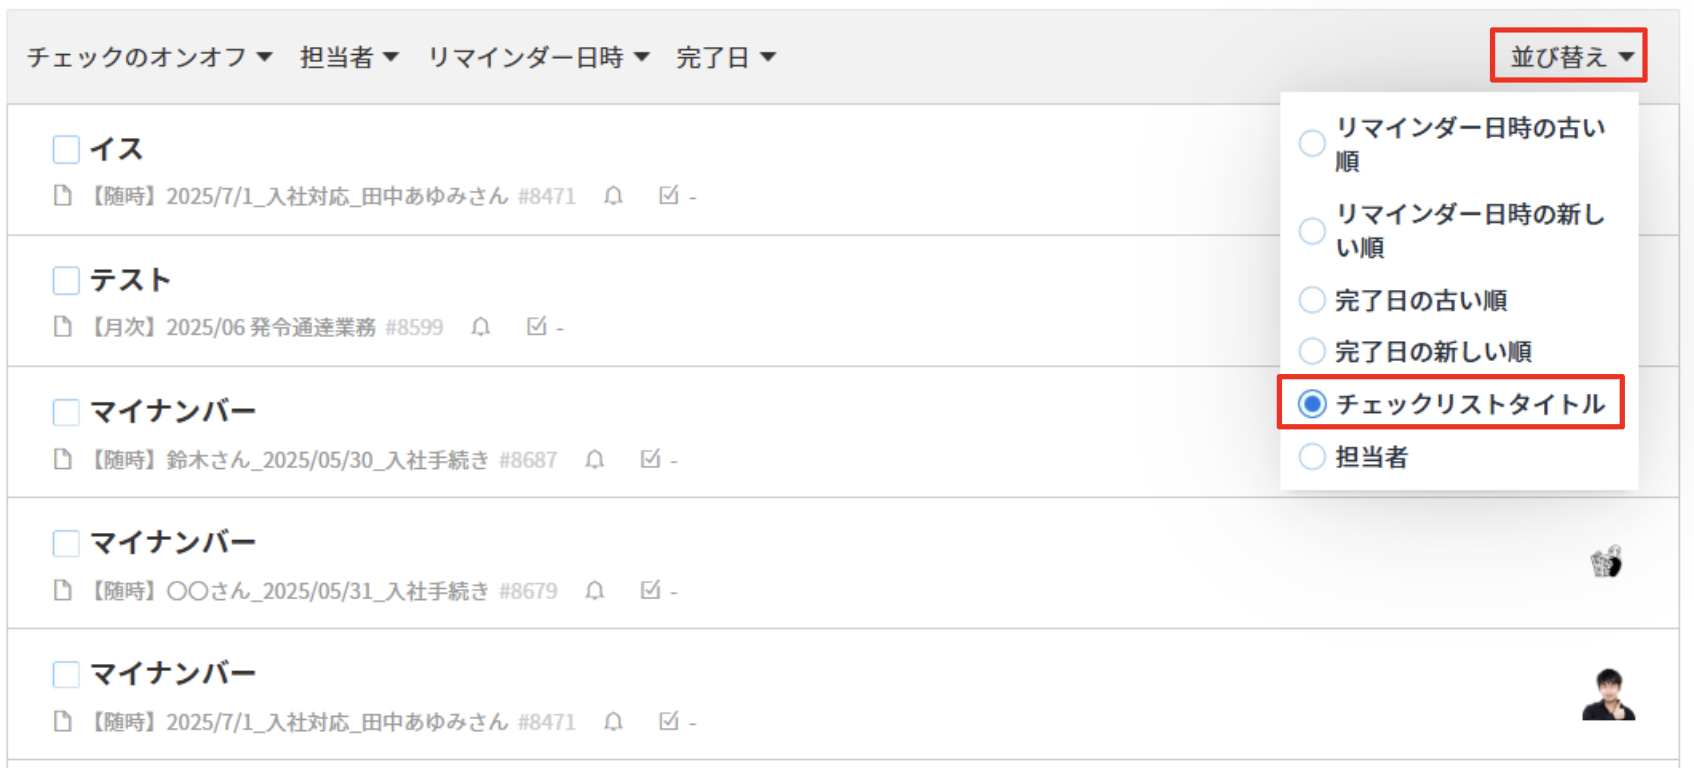Click the person photo avatar in the last マイナンバー row

1608,695
